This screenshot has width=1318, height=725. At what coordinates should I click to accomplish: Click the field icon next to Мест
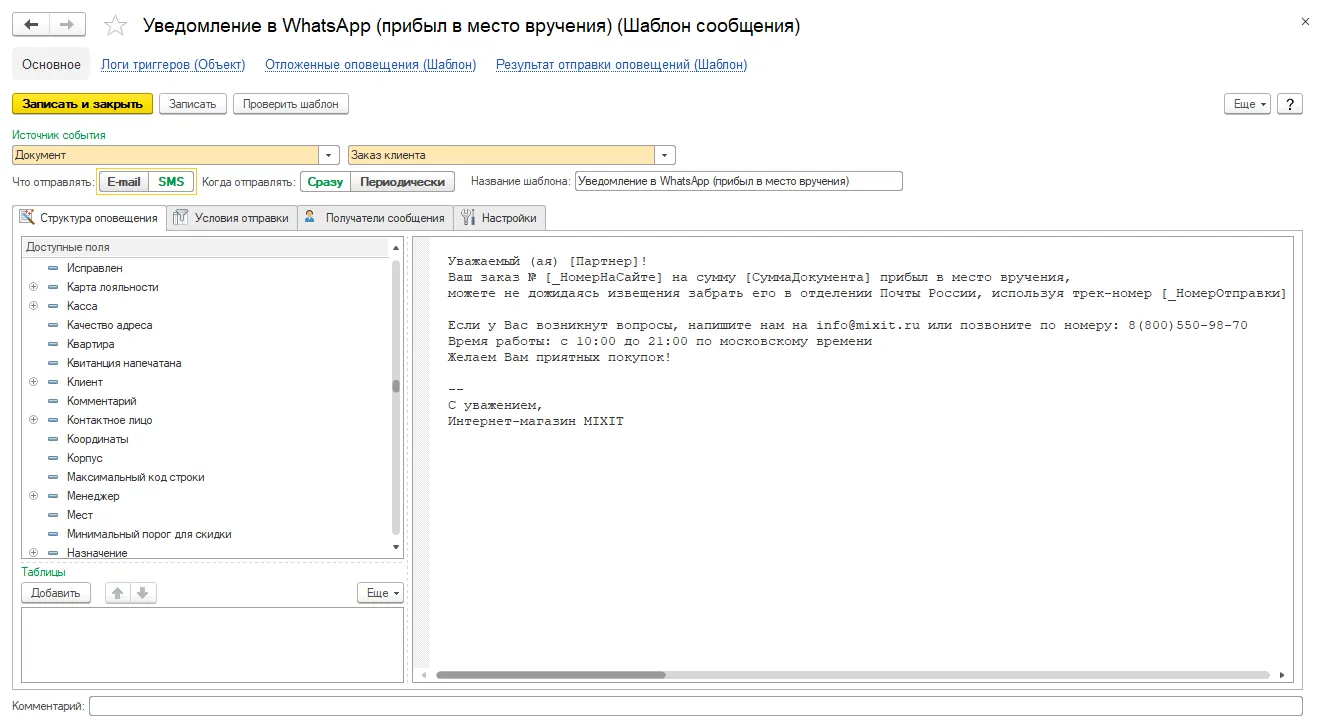pyautogui.click(x=53, y=515)
